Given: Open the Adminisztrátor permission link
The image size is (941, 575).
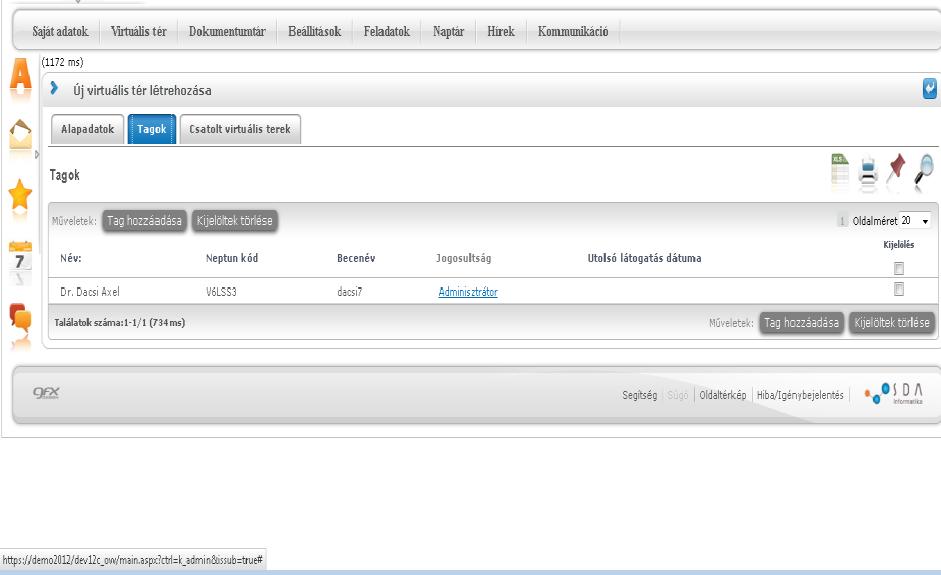Looking at the screenshot, I should click(x=468, y=292).
